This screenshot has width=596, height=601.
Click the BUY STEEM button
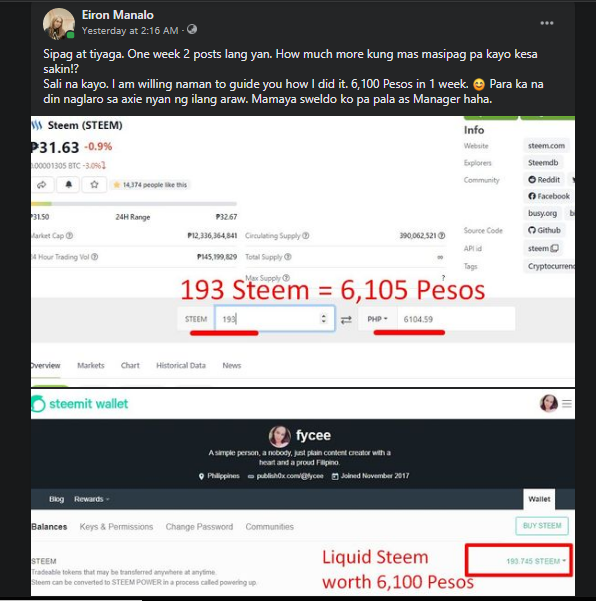point(542,526)
